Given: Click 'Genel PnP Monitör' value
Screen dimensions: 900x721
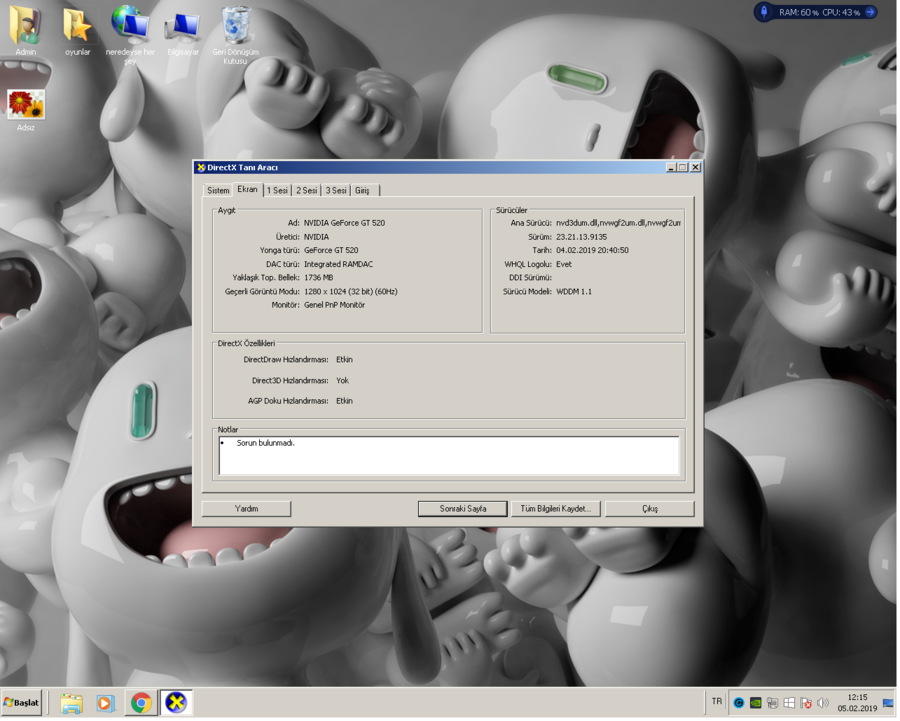Looking at the screenshot, I should pyautogui.click(x=335, y=305).
